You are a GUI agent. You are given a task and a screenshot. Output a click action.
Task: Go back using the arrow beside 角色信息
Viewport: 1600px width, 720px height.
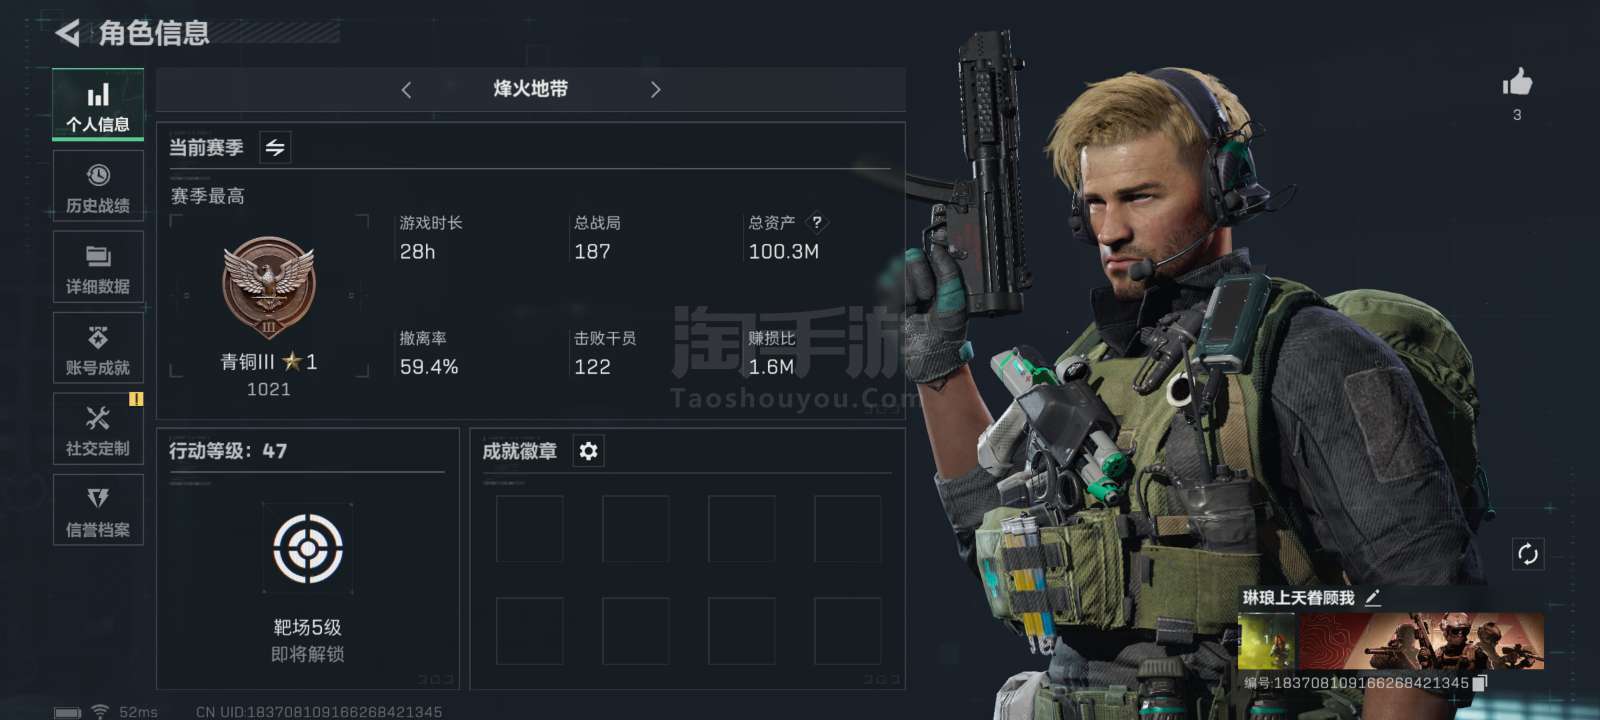[x=67, y=32]
